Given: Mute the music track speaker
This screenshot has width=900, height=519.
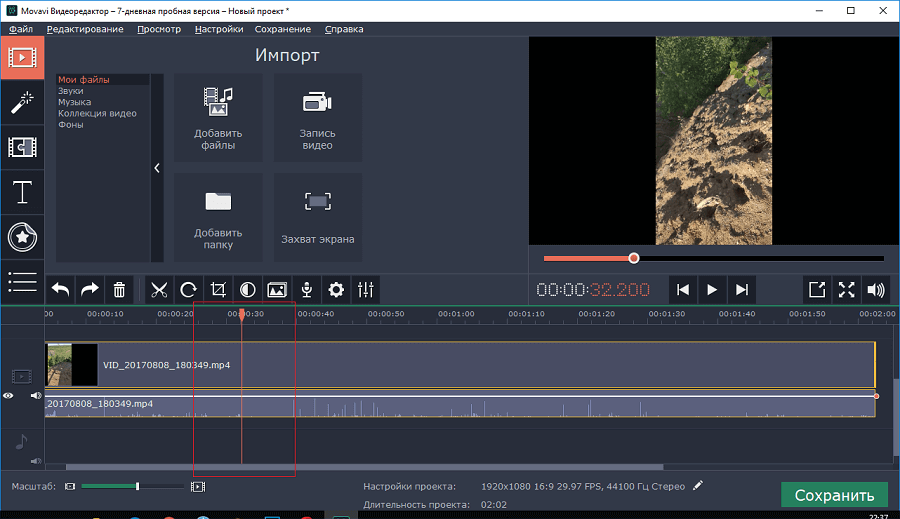Looking at the screenshot, I should [x=36, y=461].
